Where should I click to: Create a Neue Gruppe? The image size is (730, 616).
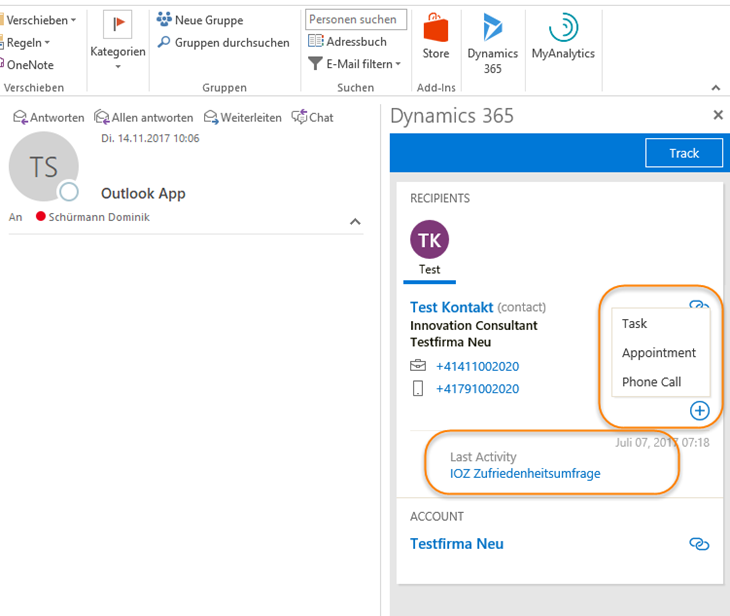tap(200, 20)
